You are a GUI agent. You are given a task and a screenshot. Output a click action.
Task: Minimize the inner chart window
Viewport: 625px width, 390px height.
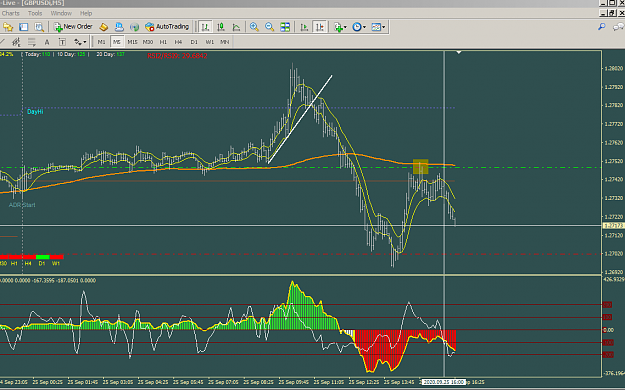click(x=603, y=13)
